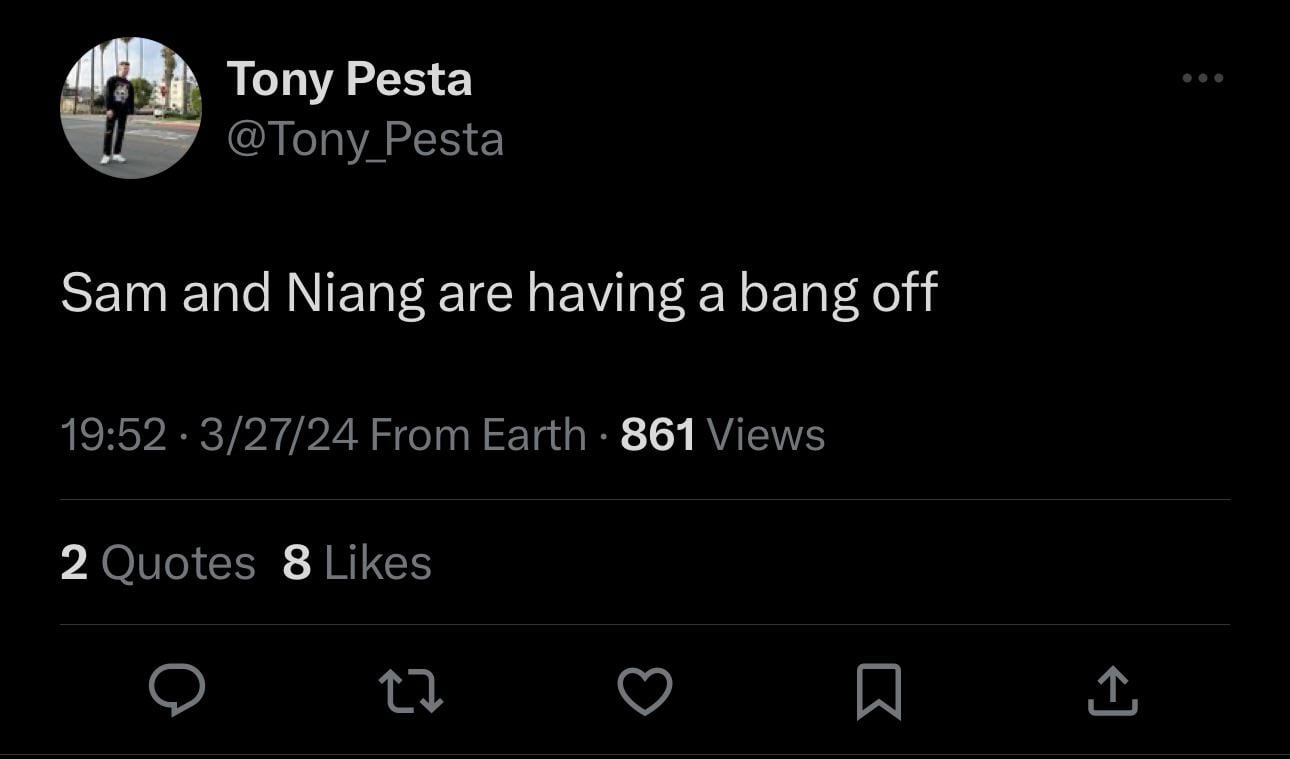Screen dimensions: 1290x759
Task: Bookmark this tweet
Action: pyautogui.click(x=879, y=691)
